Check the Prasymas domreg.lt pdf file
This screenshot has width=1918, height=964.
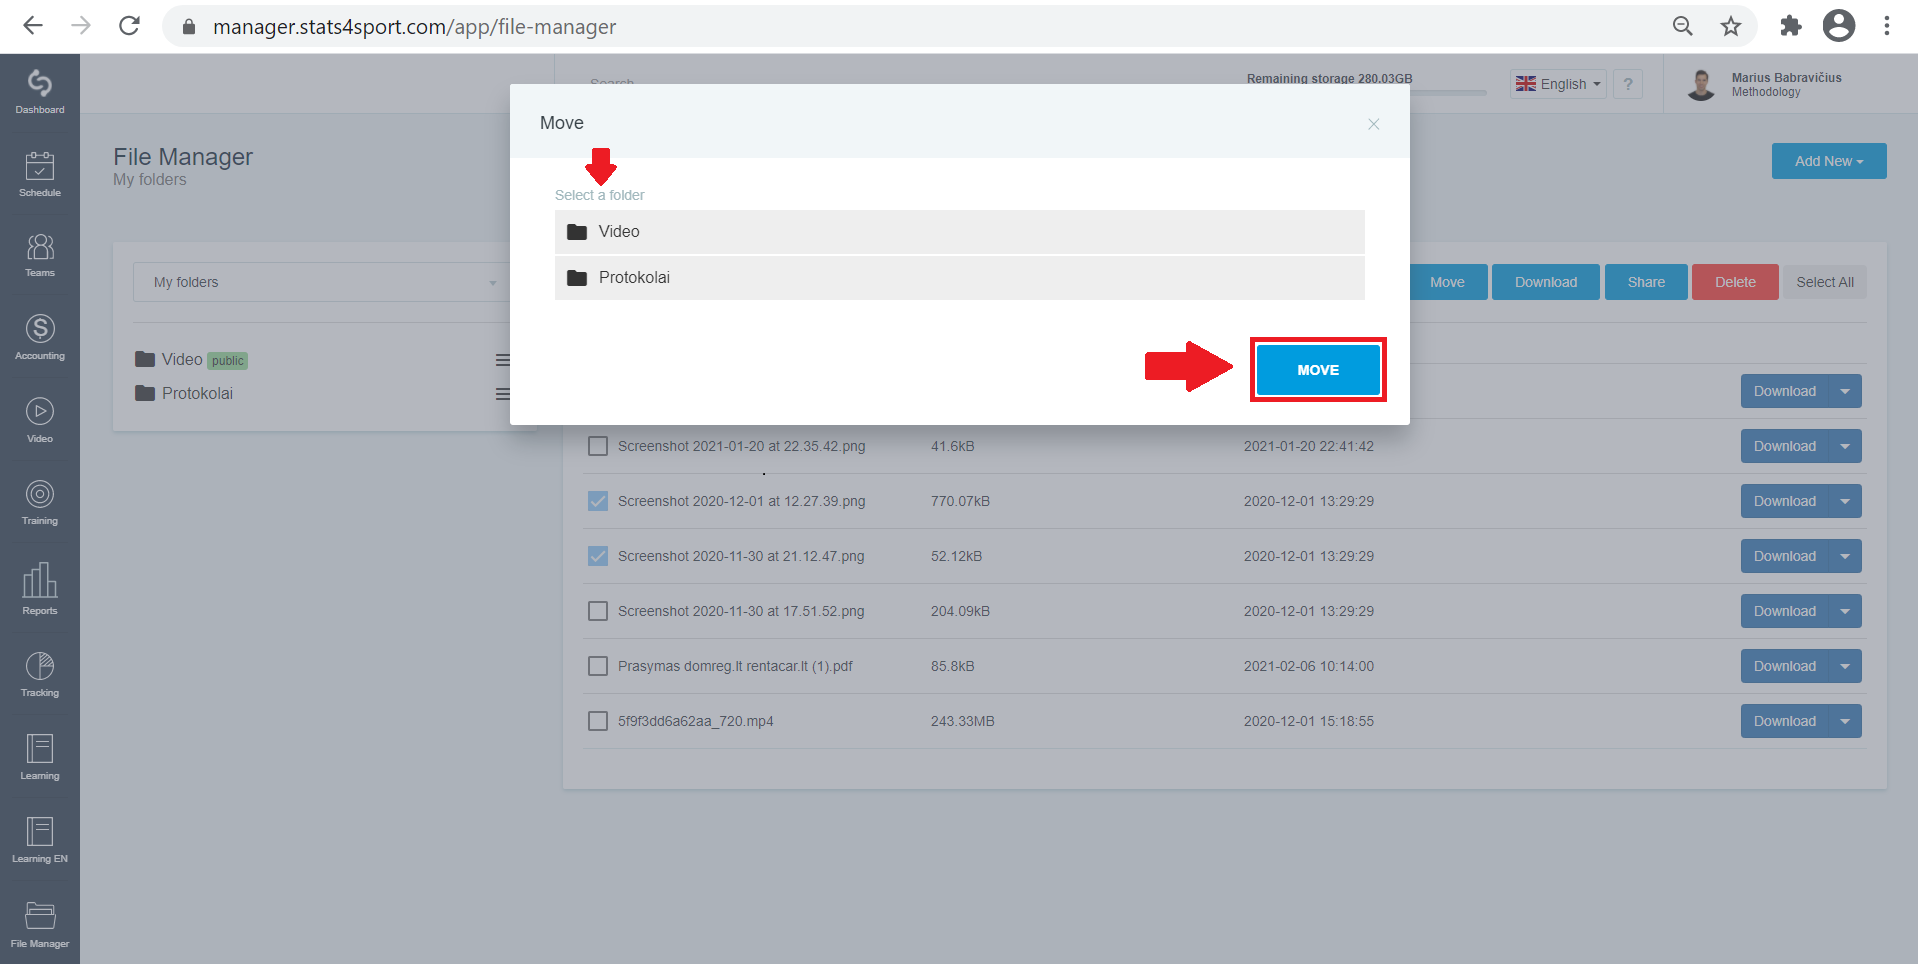click(598, 666)
